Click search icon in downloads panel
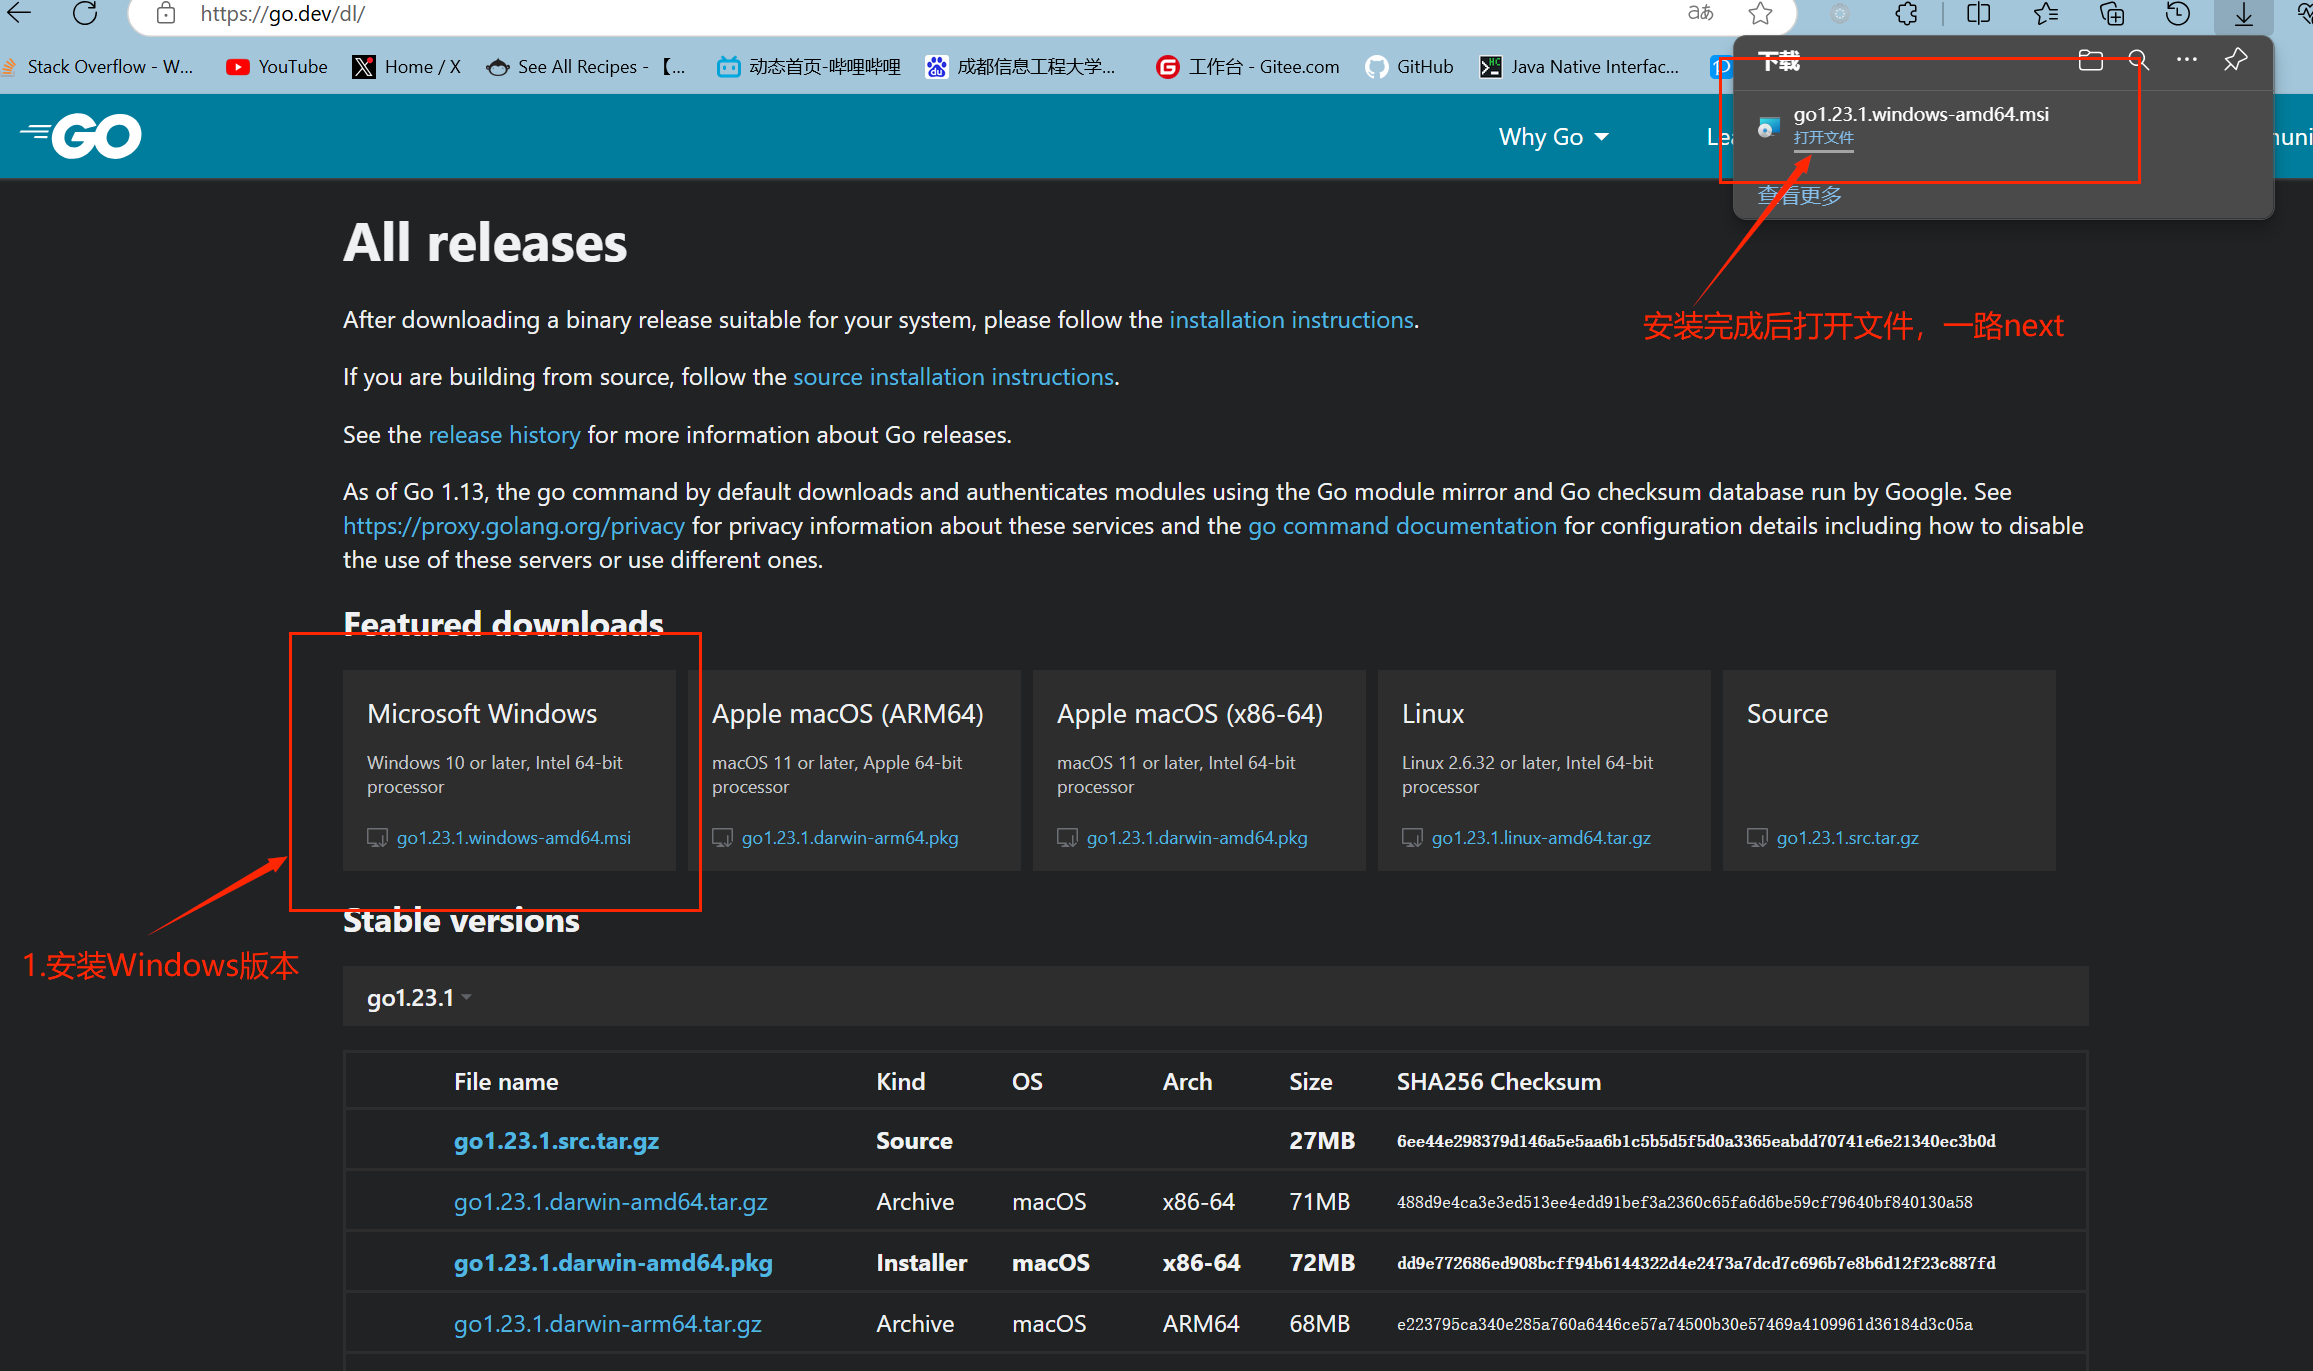 point(2138,60)
